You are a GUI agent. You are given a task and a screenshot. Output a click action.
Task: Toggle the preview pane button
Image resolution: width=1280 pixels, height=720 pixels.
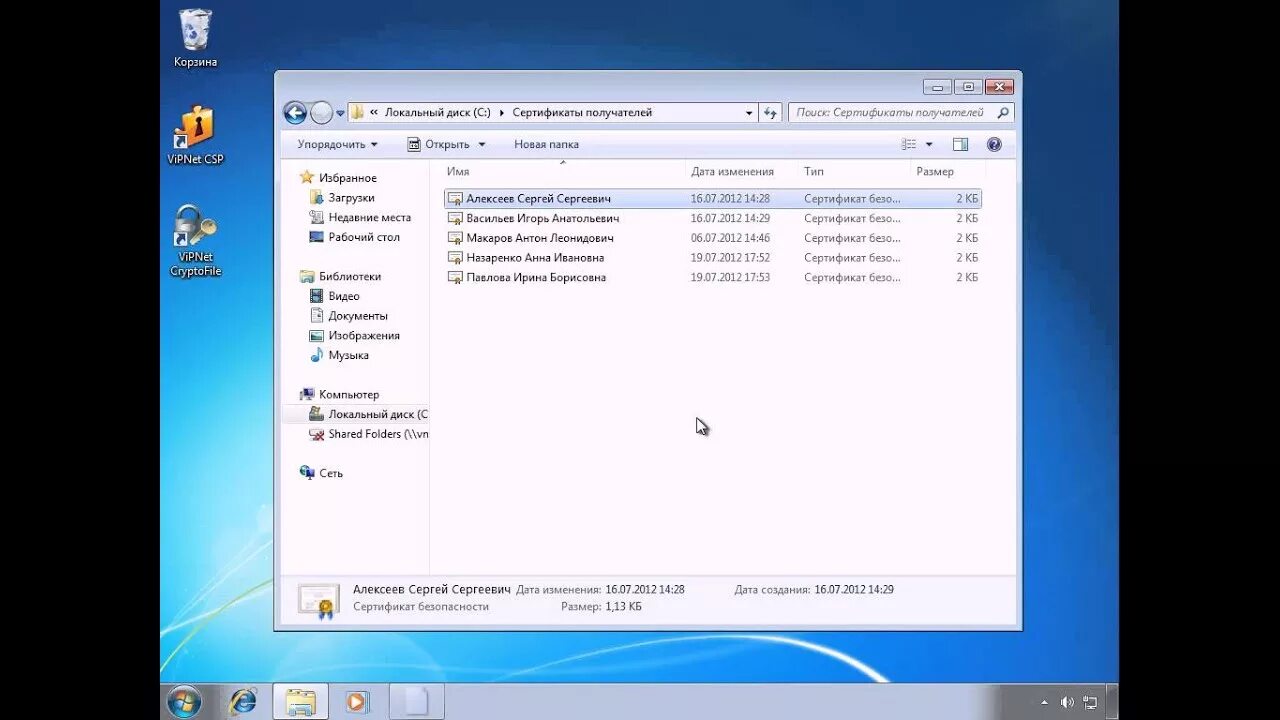[x=960, y=144]
